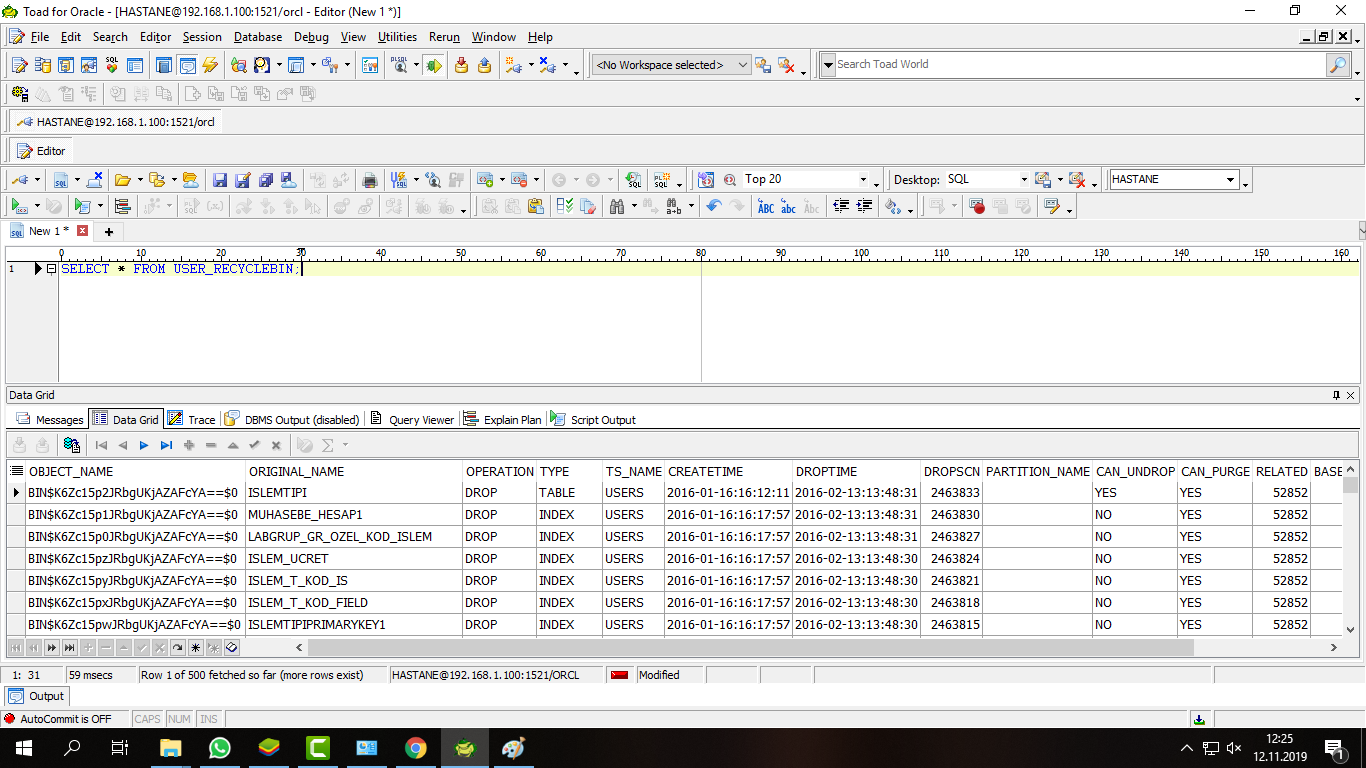Image resolution: width=1366 pixels, height=768 pixels.
Task: Click the Search Toad World magnifier button
Action: pyautogui.click(x=1337, y=65)
